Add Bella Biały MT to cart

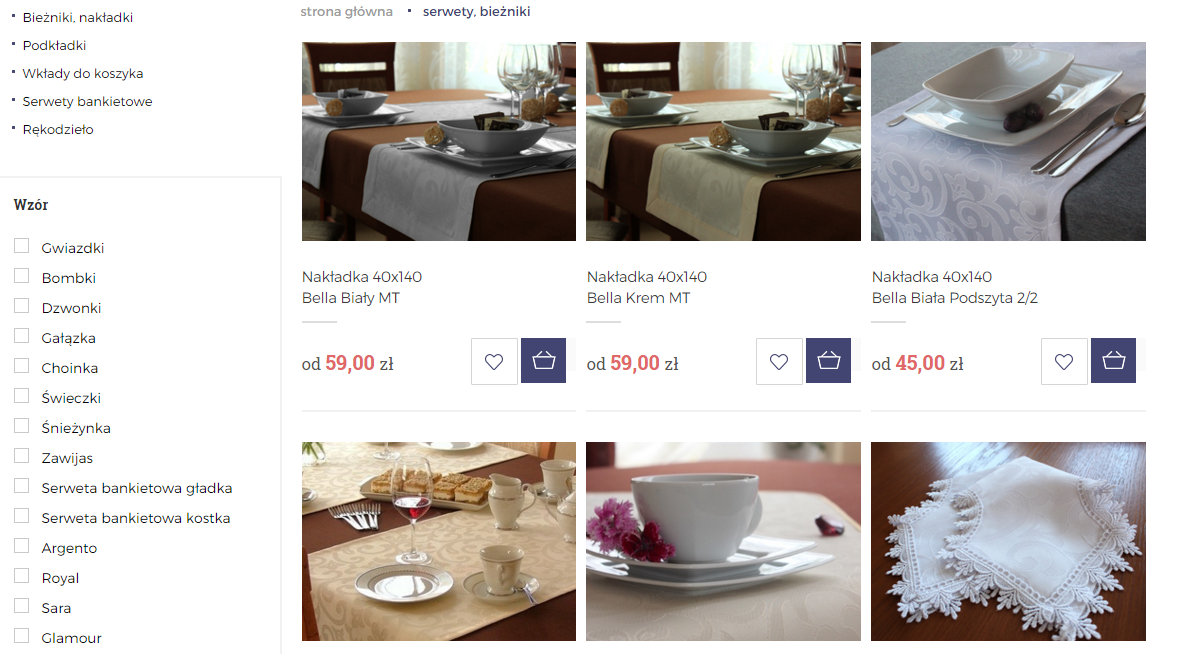tap(543, 361)
